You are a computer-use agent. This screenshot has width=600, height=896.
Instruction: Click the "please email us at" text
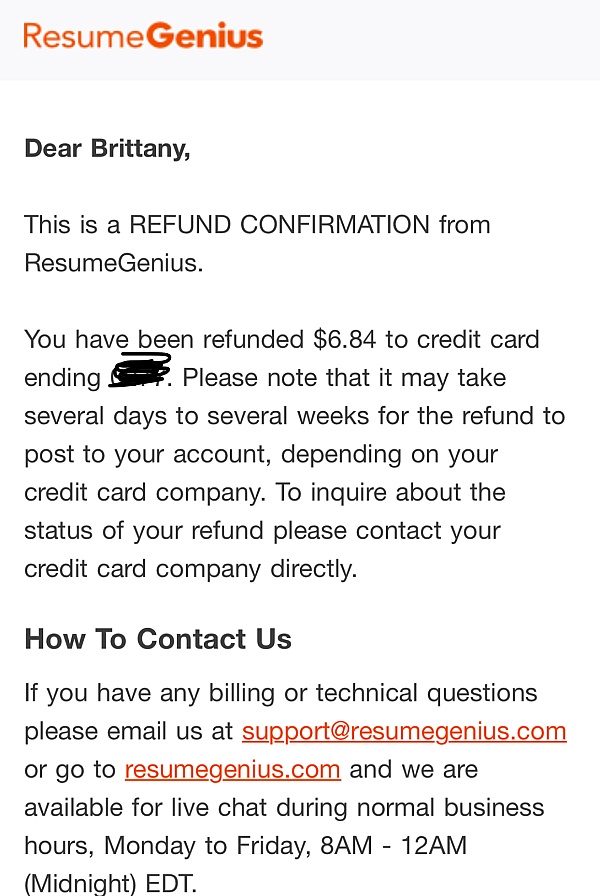(129, 731)
